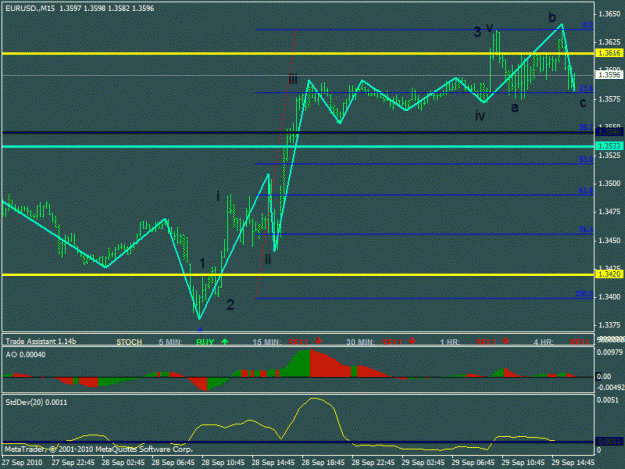Viewport: 625px width, 469px height.
Task: Select the wave label 'v' near the top
Action: tap(489, 27)
